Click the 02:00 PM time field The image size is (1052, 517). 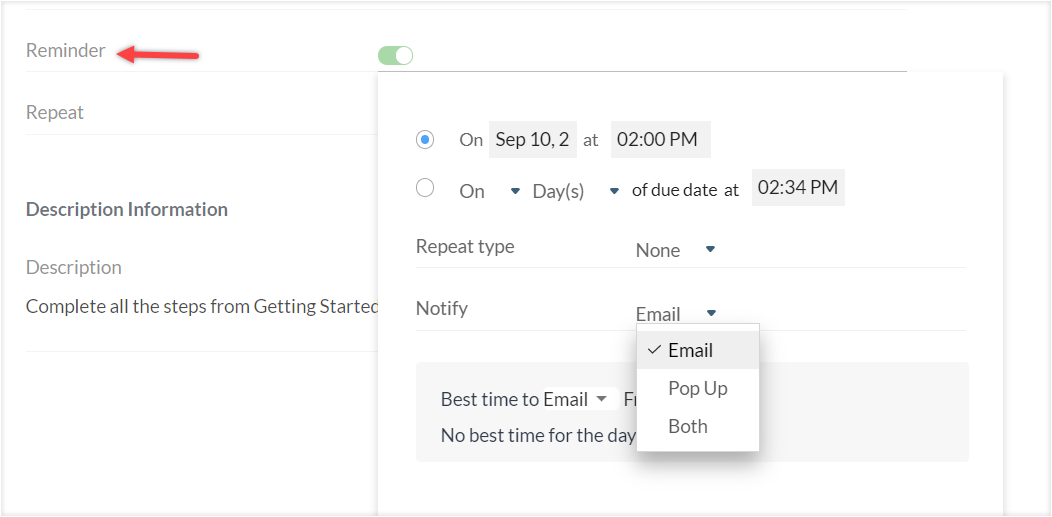pos(657,140)
